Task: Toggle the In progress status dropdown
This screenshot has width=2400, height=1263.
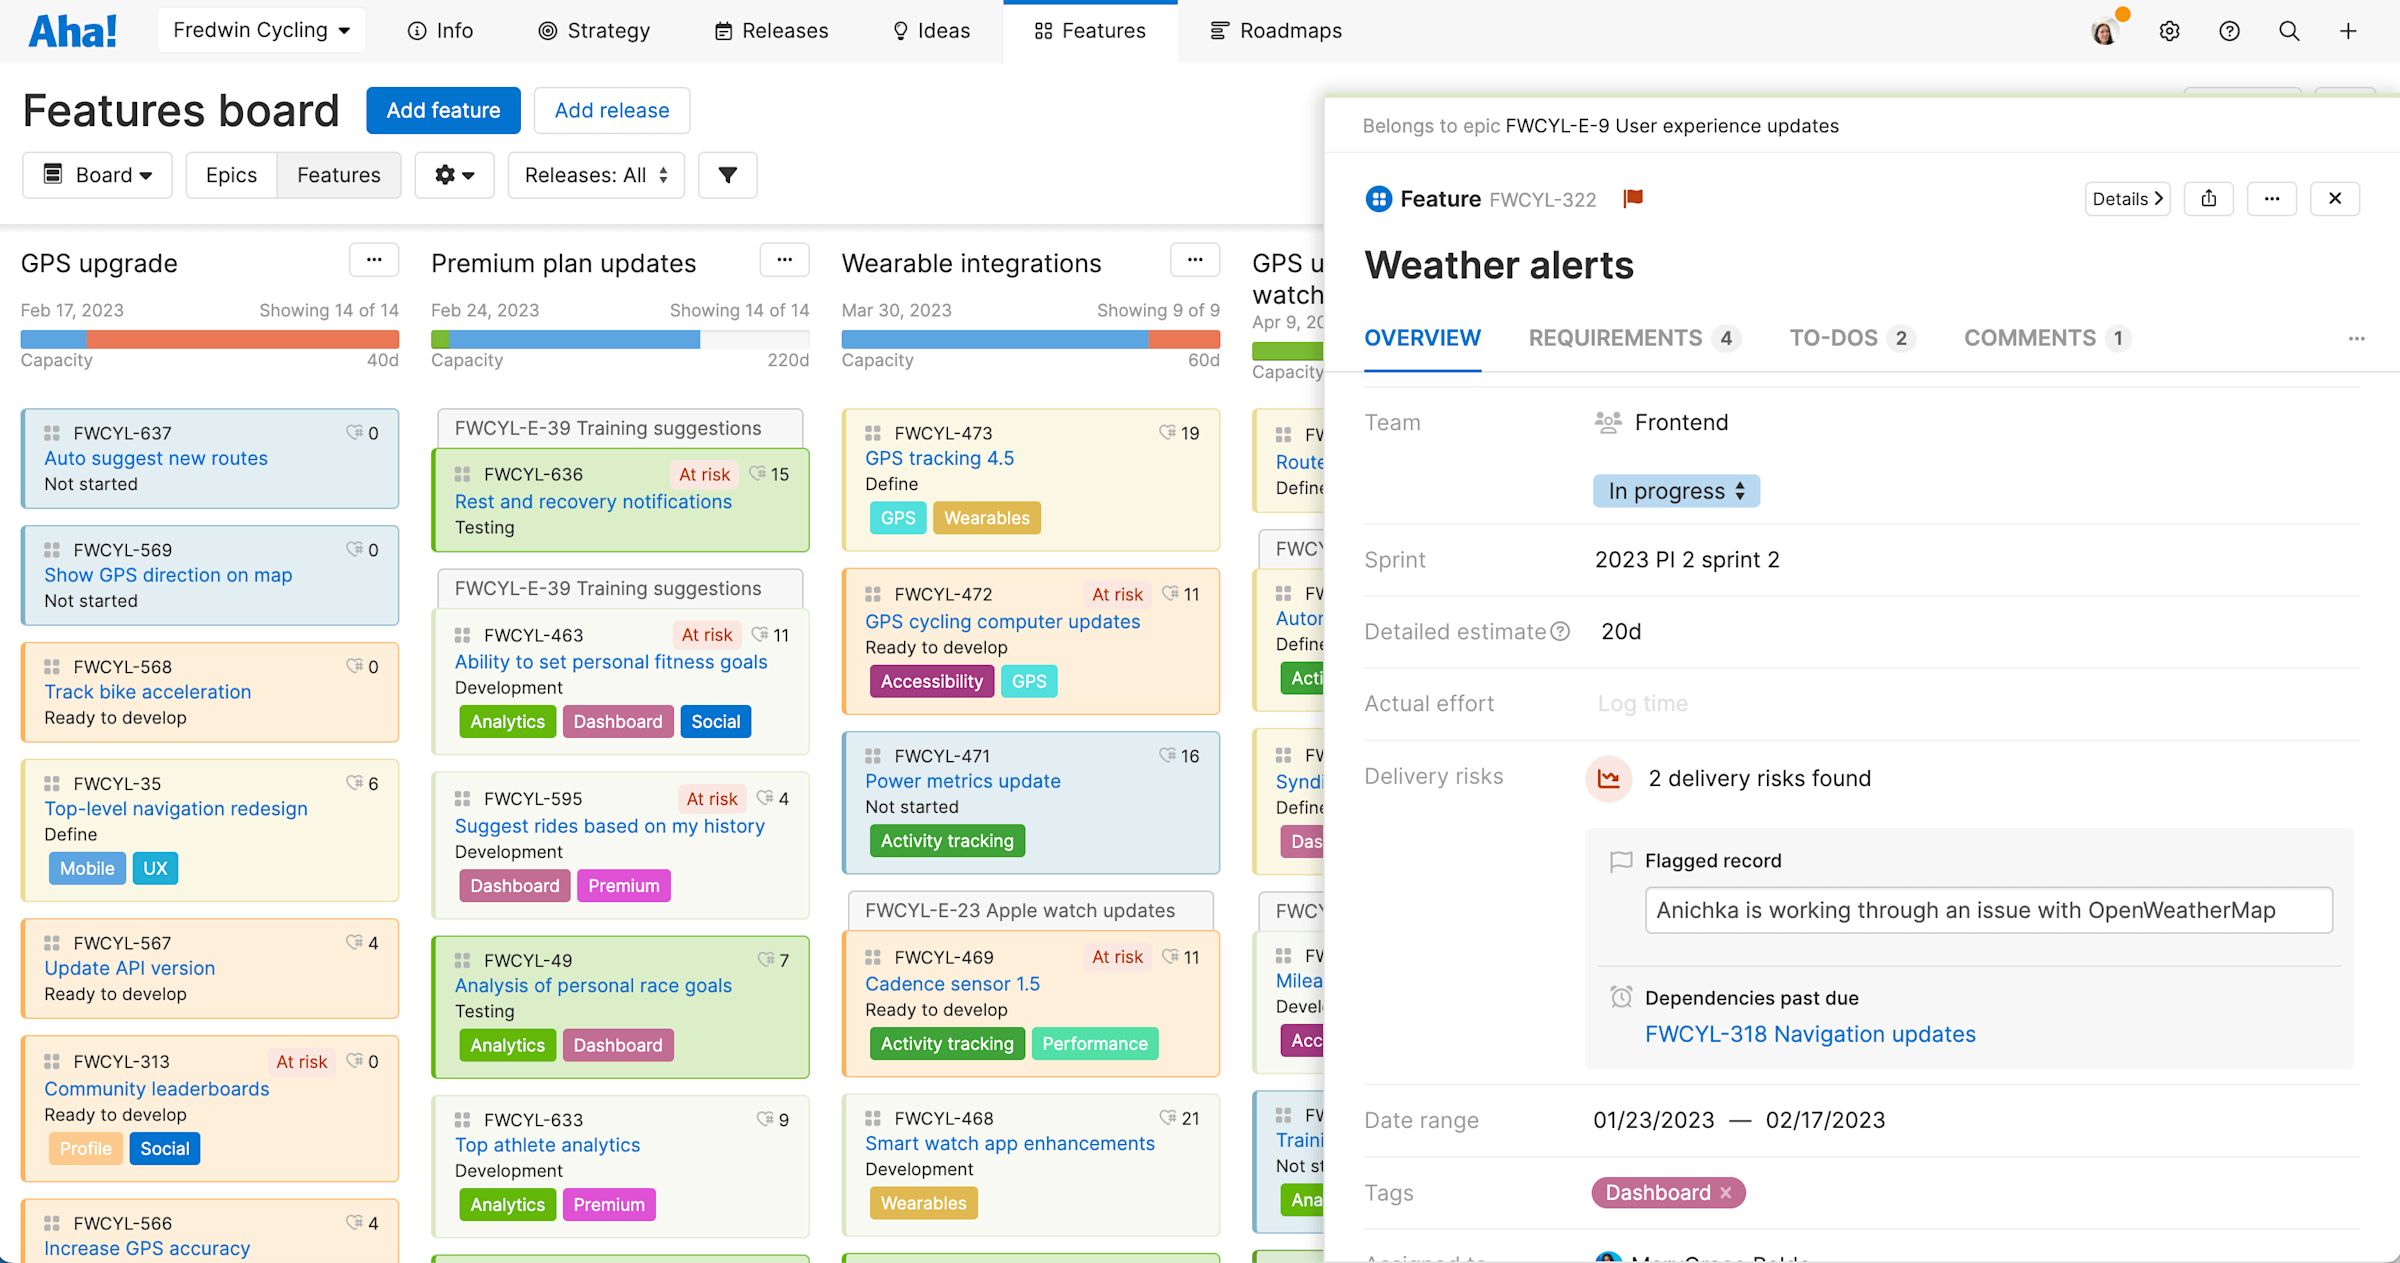Action: 1671,490
